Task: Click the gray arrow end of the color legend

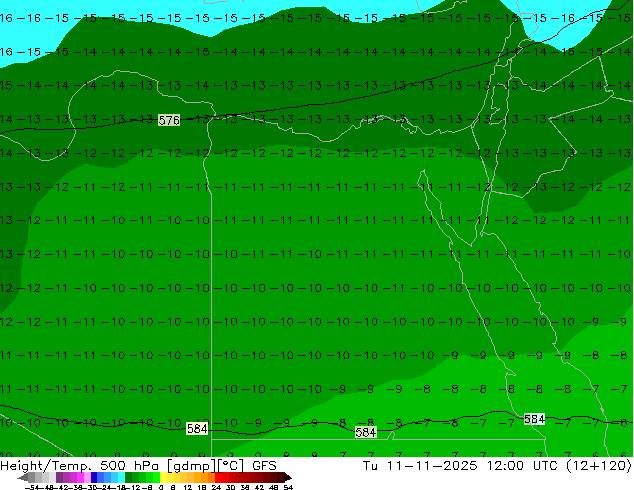Action: [22, 477]
